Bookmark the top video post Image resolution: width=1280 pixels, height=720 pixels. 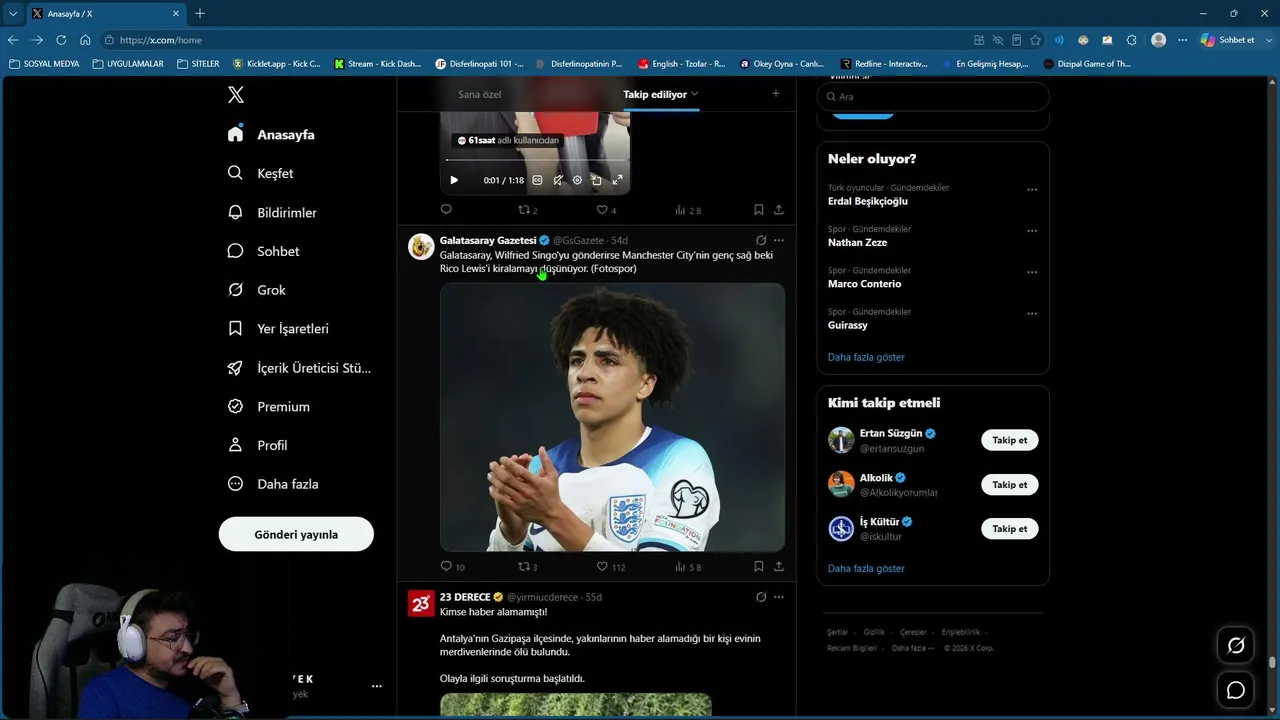coord(759,210)
